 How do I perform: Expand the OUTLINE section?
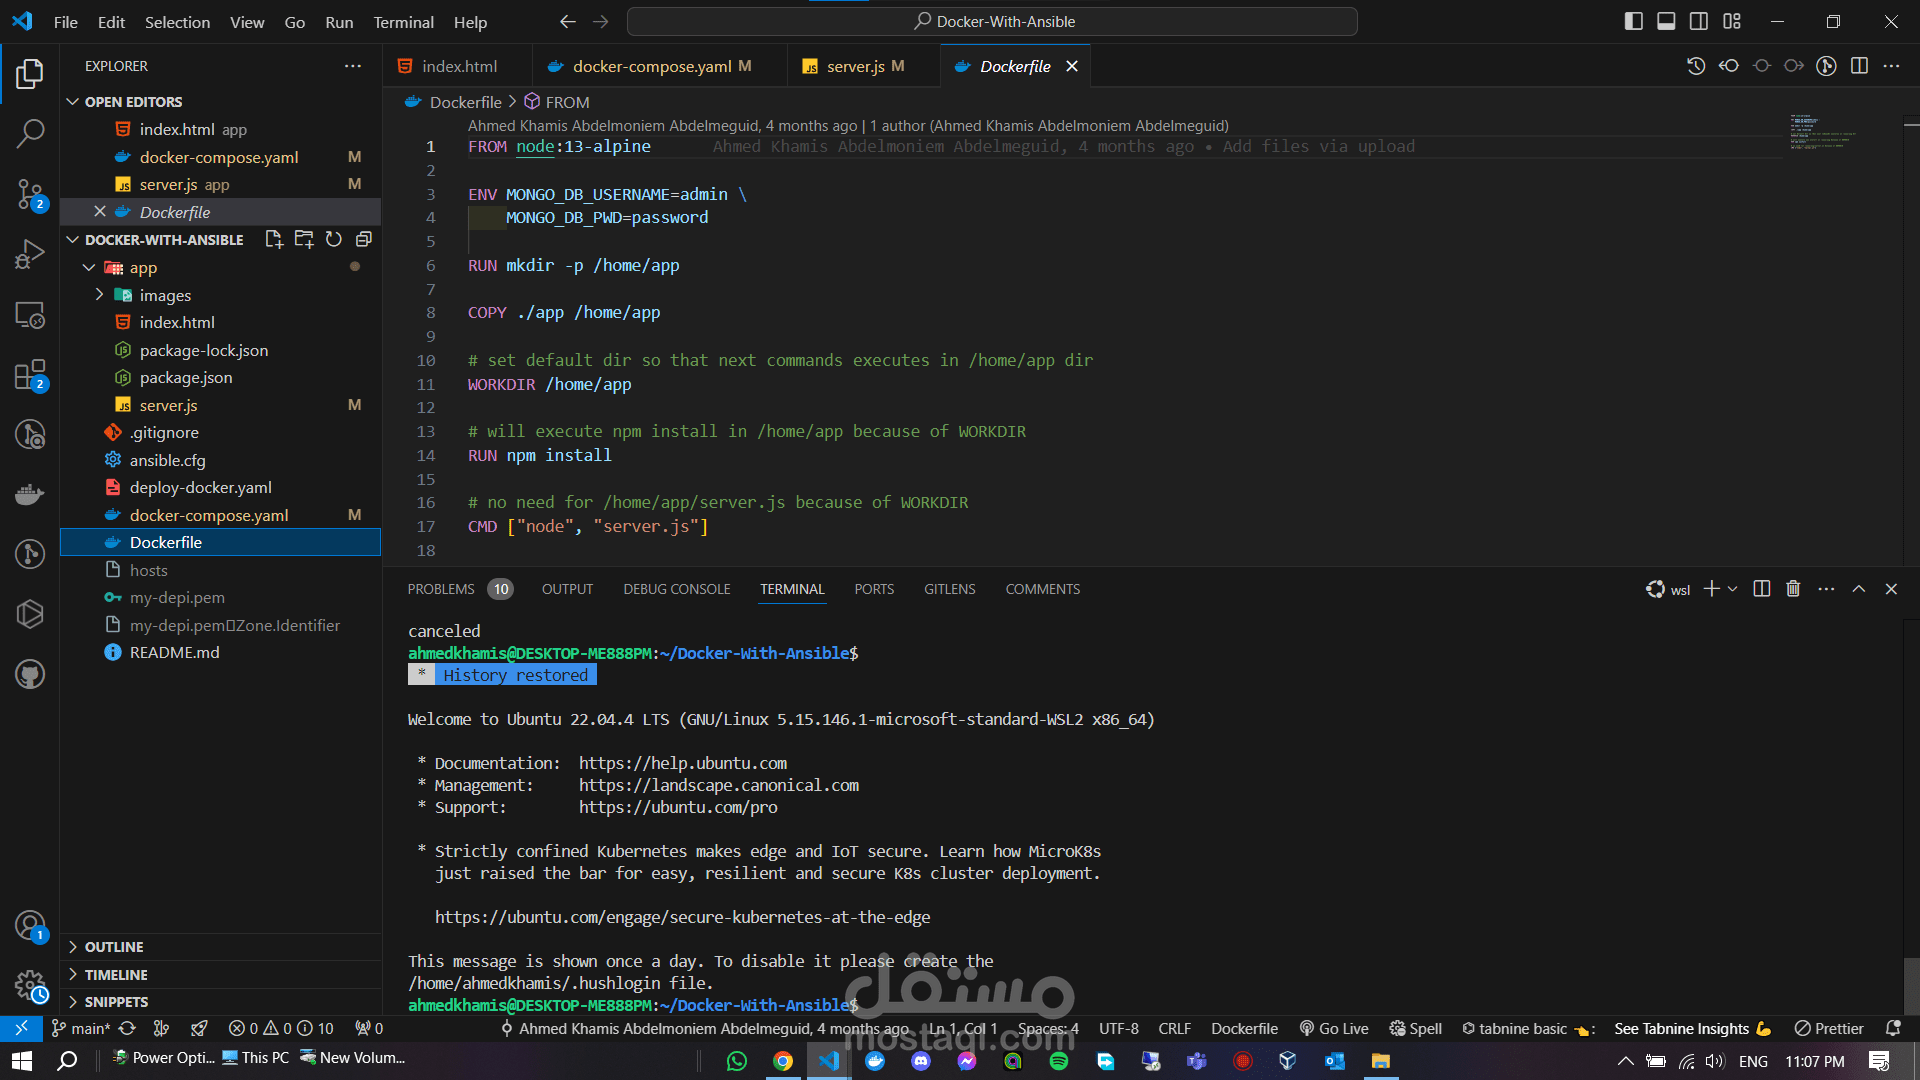click(114, 947)
